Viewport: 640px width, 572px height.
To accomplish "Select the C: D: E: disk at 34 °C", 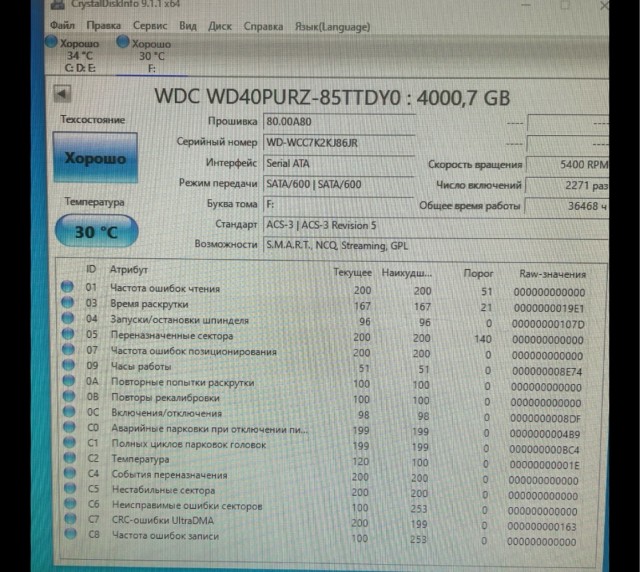I will click(x=73, y=56).
